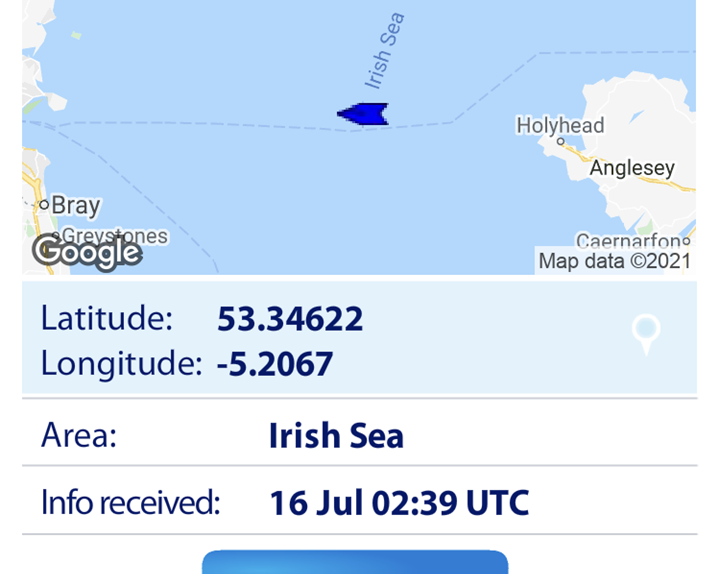Click the green park patch near the map's upper-left coast

[76, 35]
